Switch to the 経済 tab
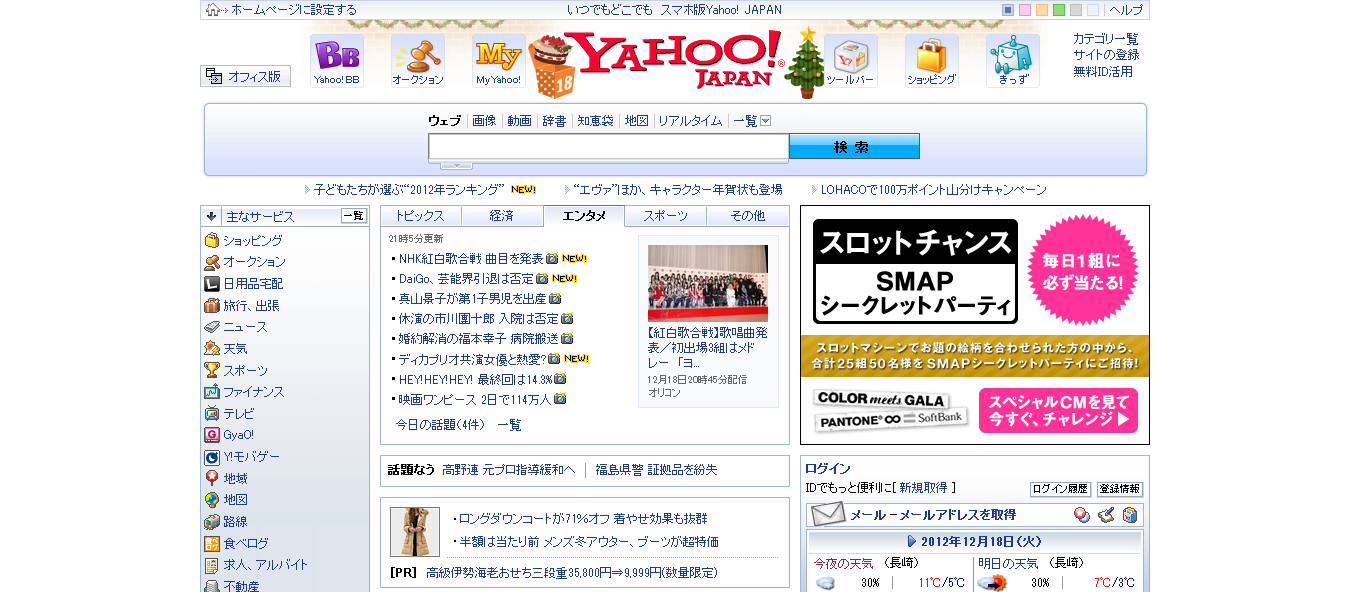This screenshot has height=592, width=1349. (502, 216)
